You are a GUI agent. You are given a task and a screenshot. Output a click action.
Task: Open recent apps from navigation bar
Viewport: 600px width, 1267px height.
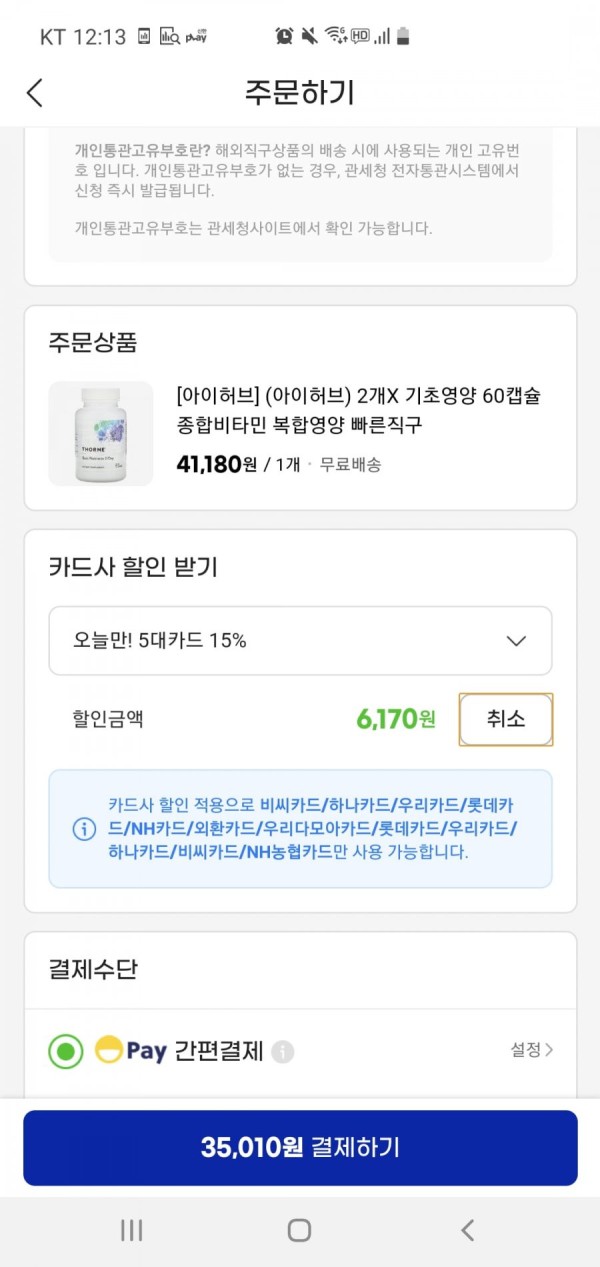(132, 1230)
